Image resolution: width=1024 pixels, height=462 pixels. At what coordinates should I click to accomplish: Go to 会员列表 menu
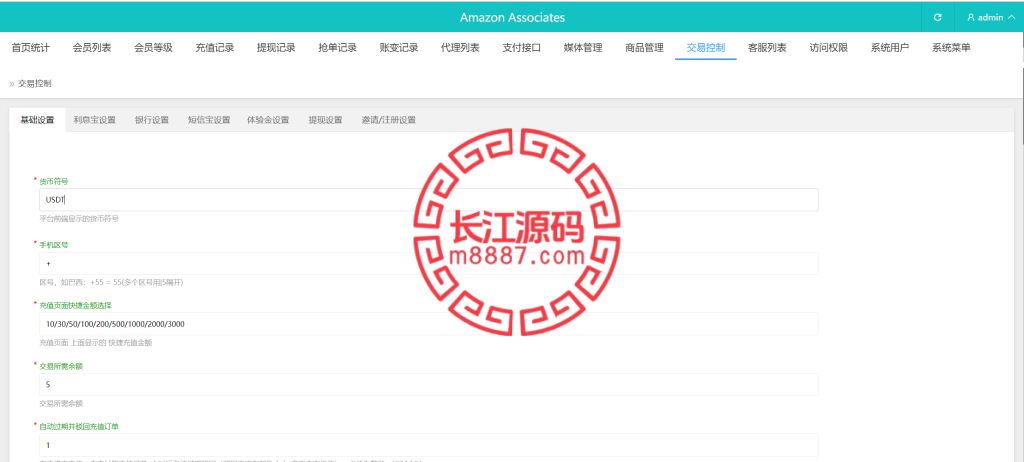[x=92, y=48]
